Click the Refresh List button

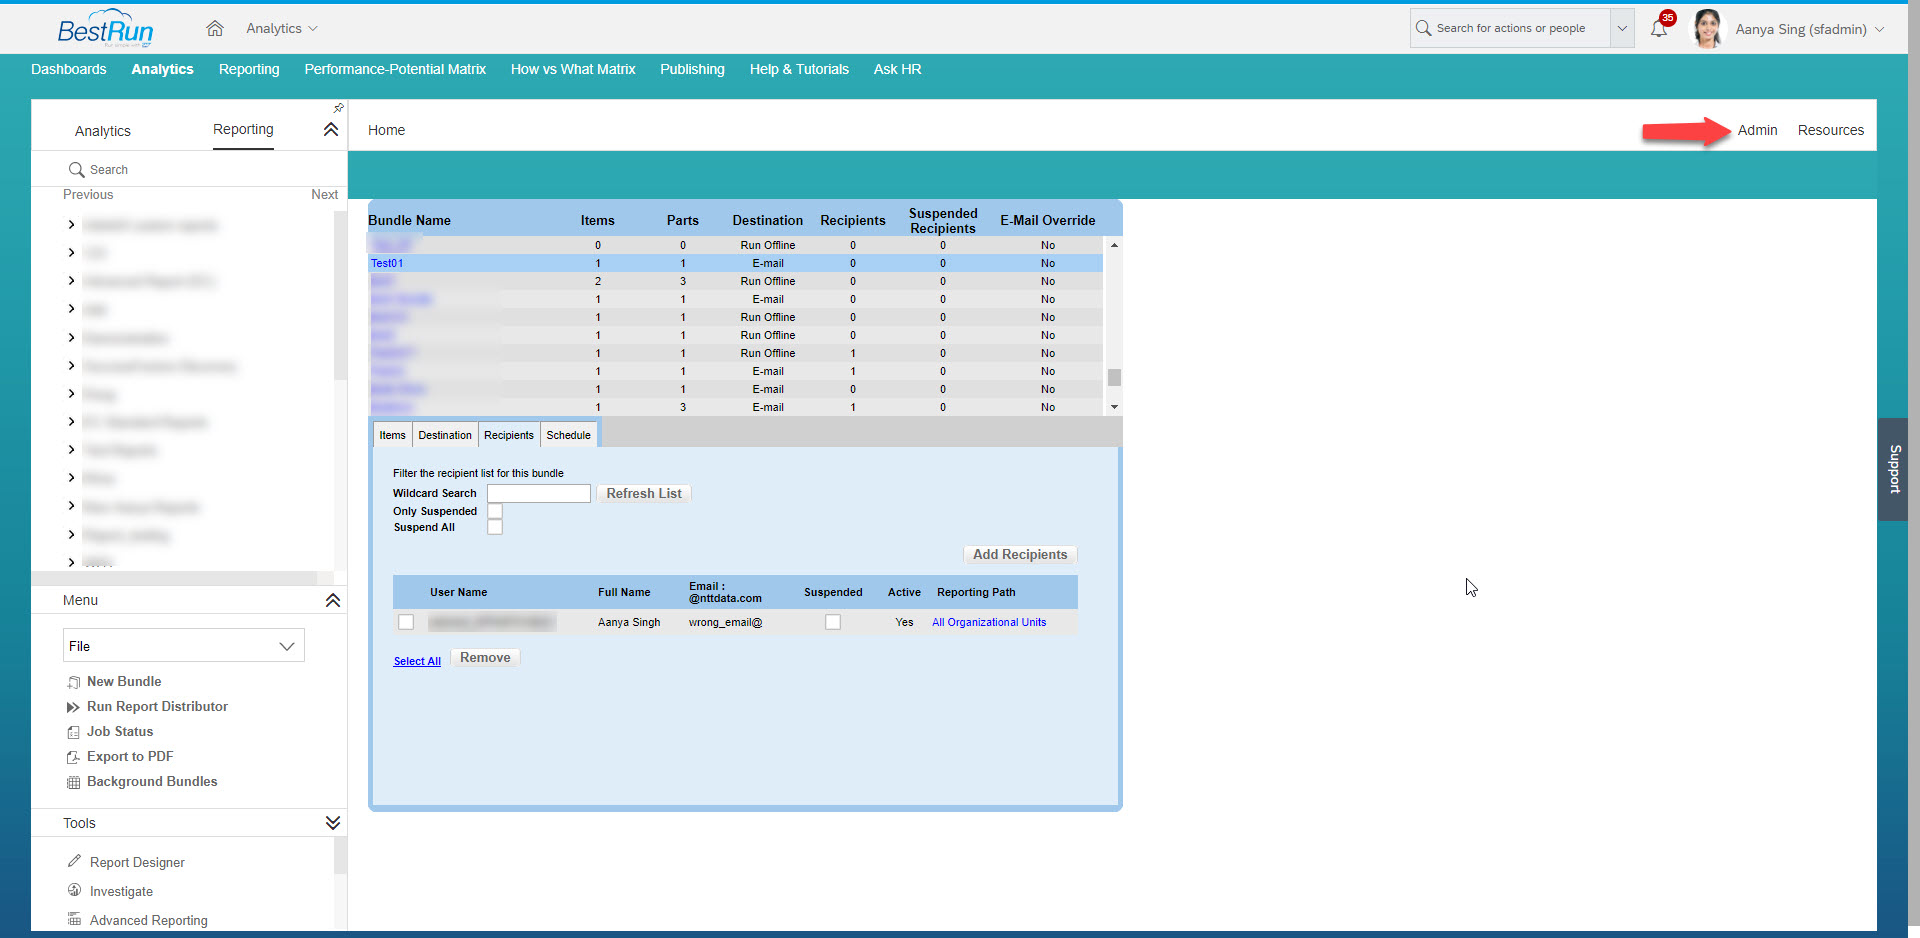pos(644,493)
